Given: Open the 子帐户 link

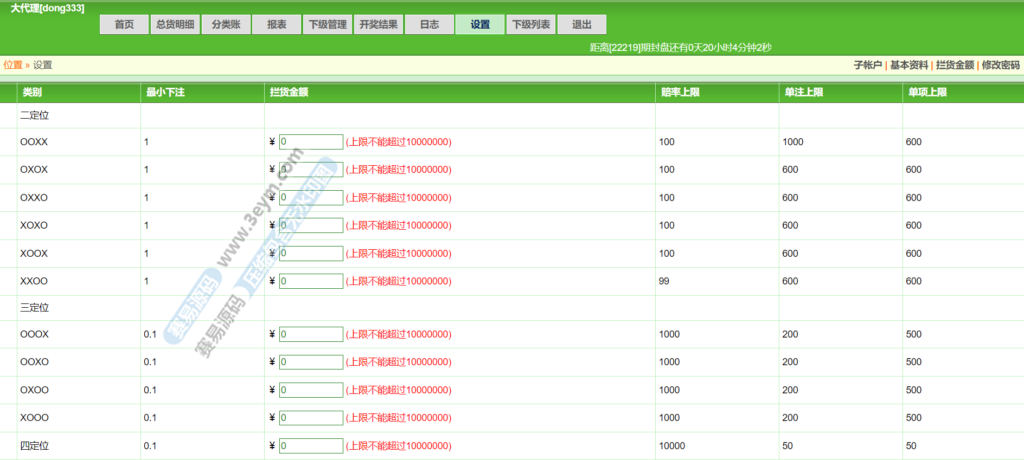Looking at the screenshot, I should [x=867, y=65].
